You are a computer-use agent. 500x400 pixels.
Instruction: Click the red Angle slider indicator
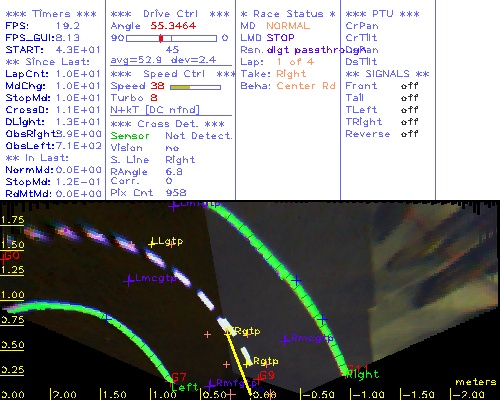(x=161, y=38)
